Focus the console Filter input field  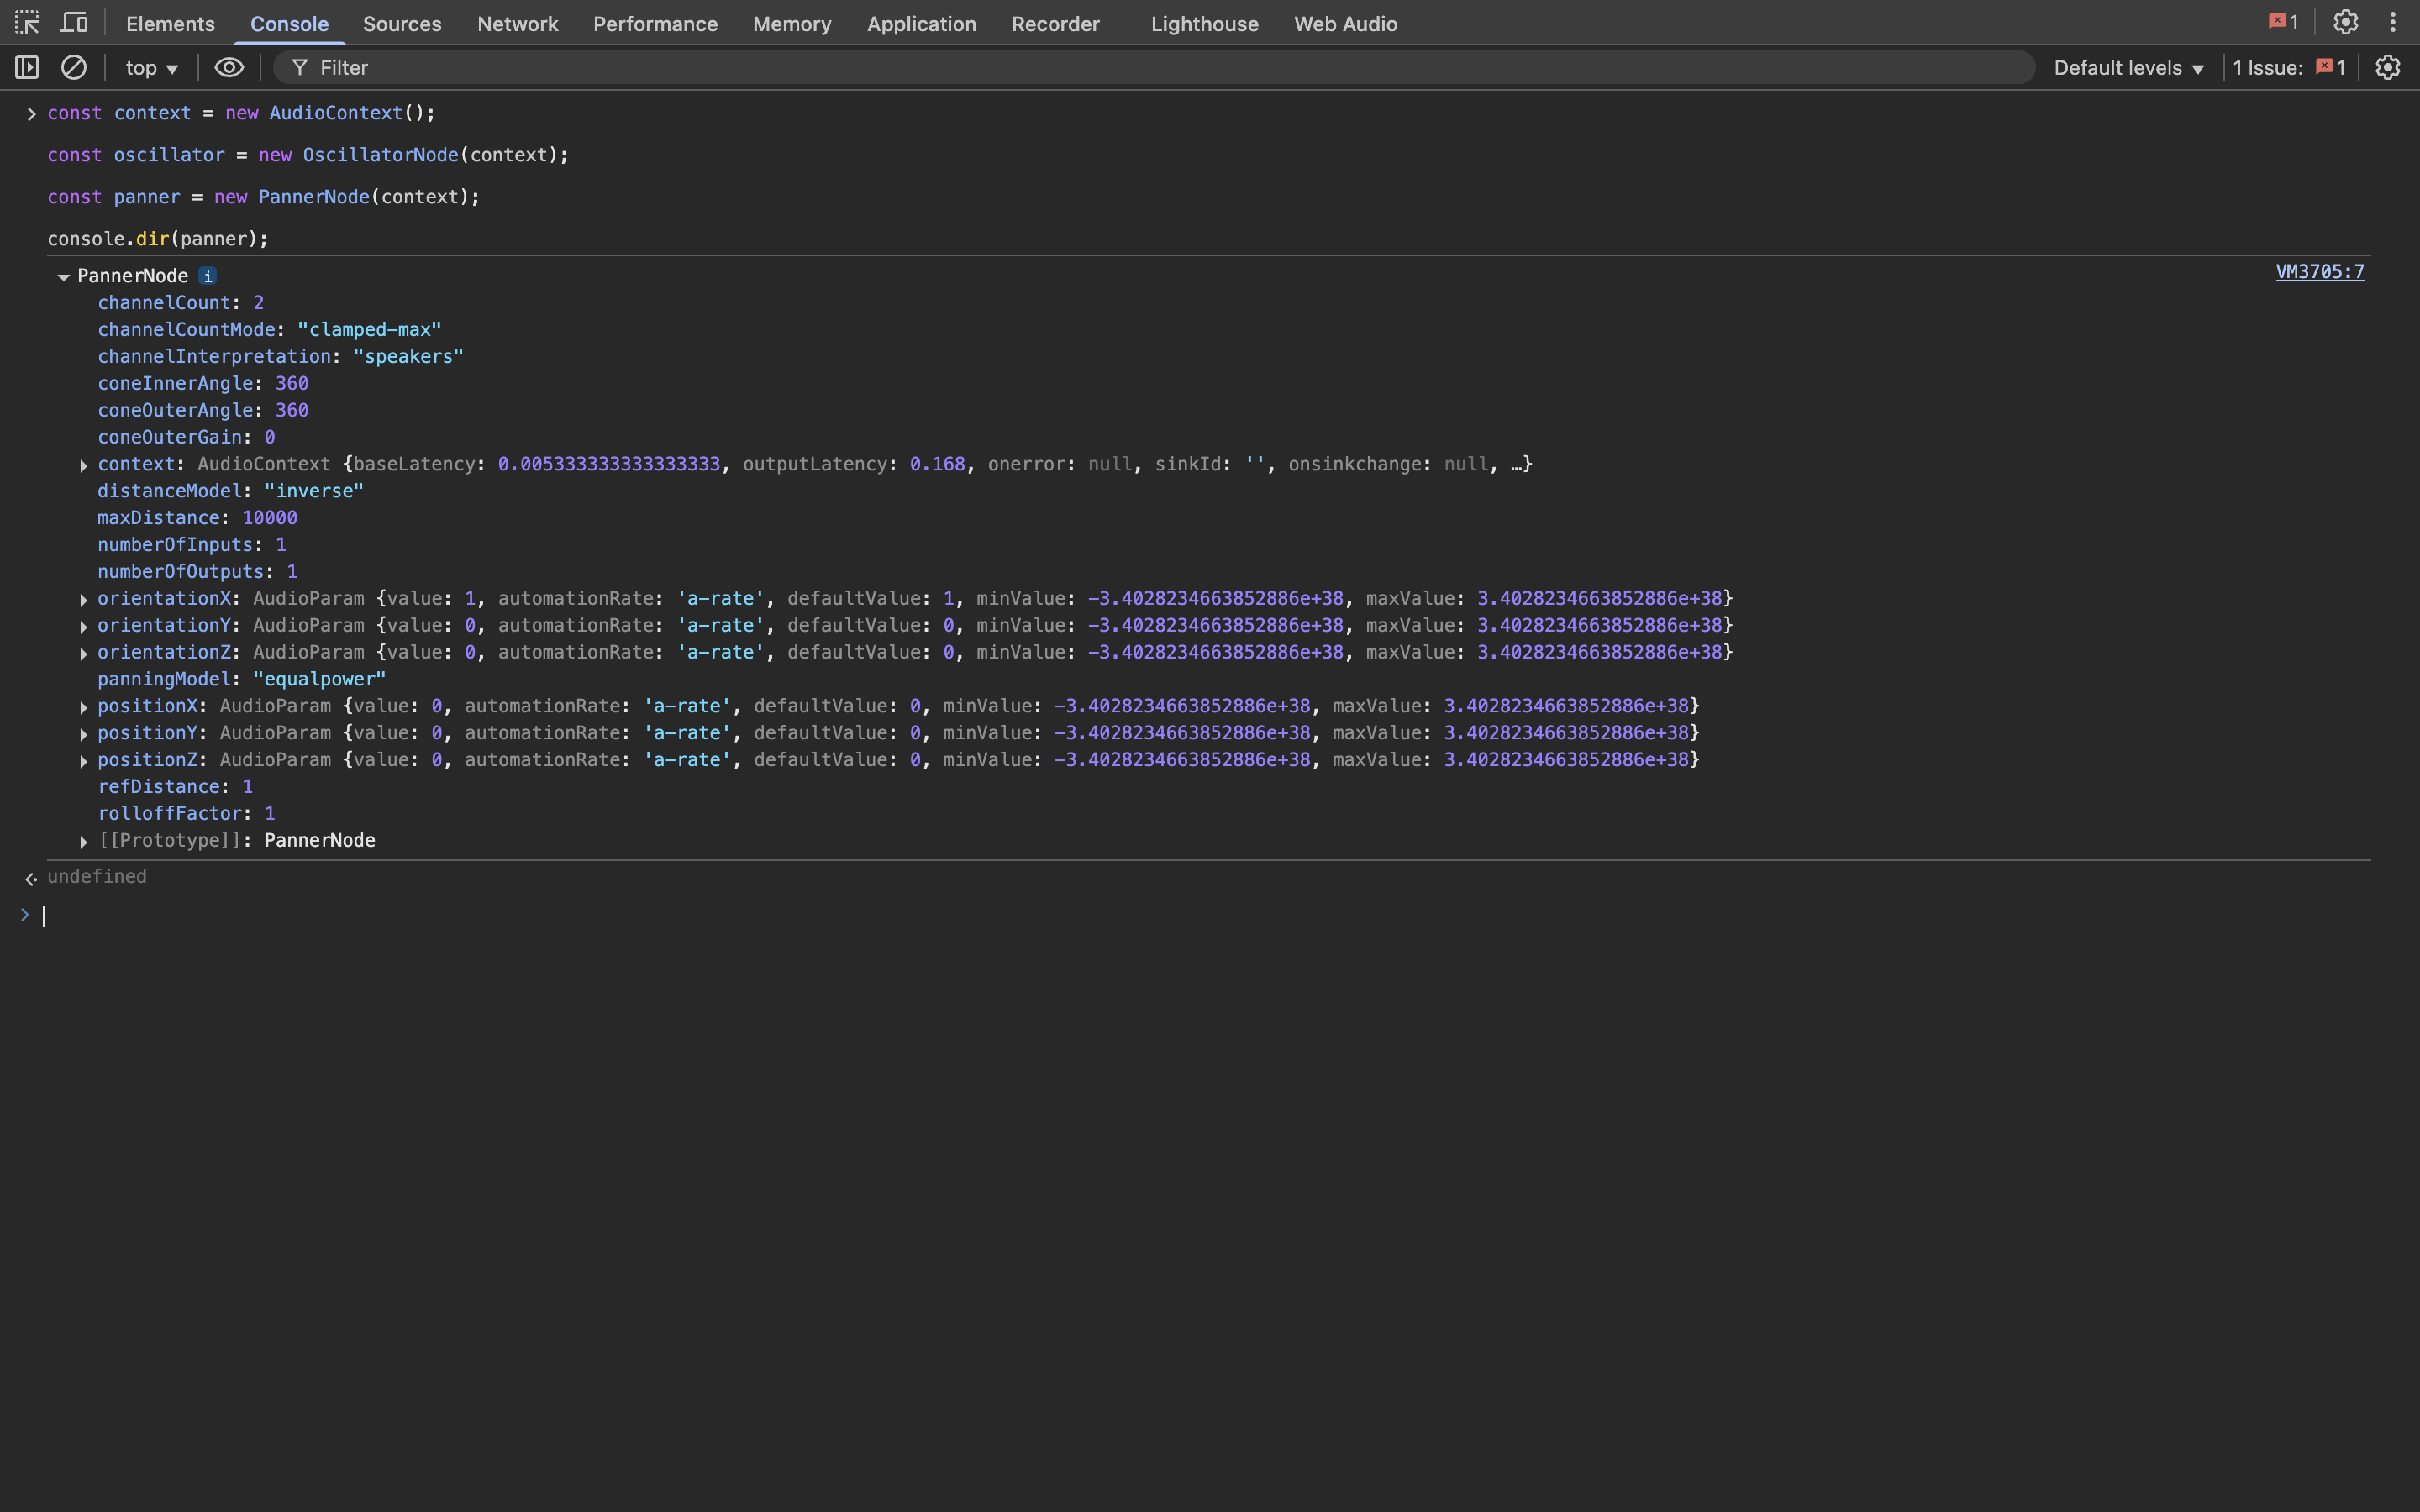(1155, 67)
